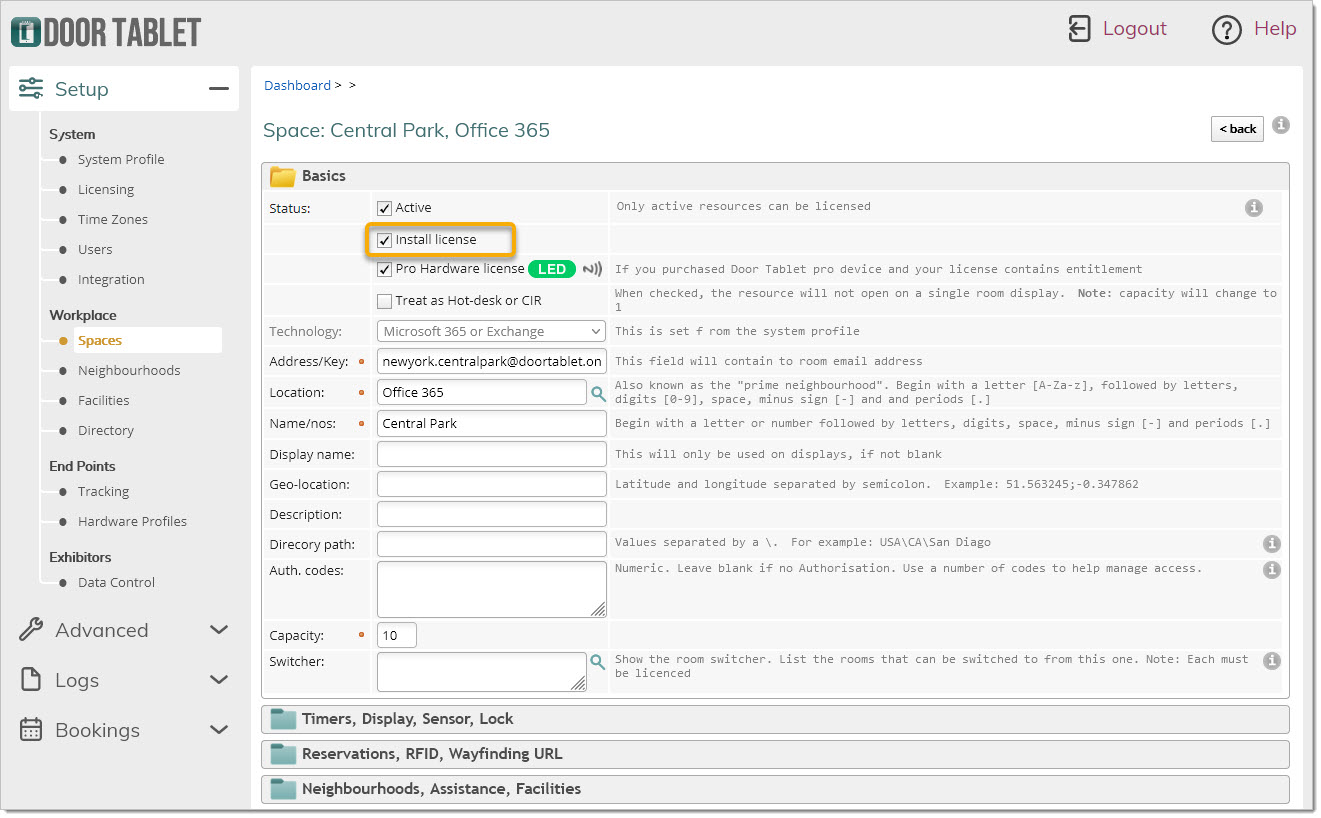Select Spaces in Workplace menu
Screen dimensions: 1321x818
tap(100, 341)
